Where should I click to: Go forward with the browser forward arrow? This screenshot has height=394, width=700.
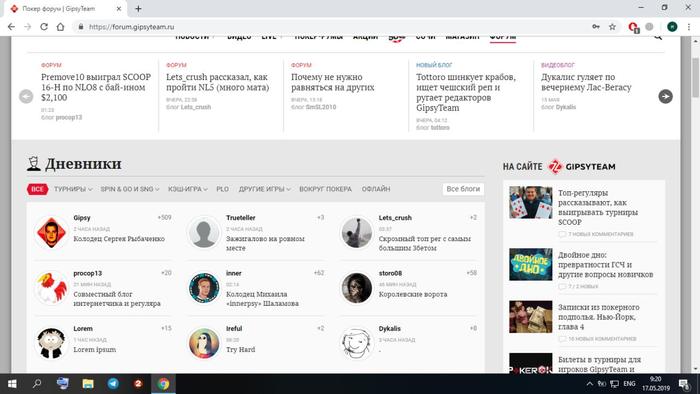pyautogui.click(x=28, y=27)
